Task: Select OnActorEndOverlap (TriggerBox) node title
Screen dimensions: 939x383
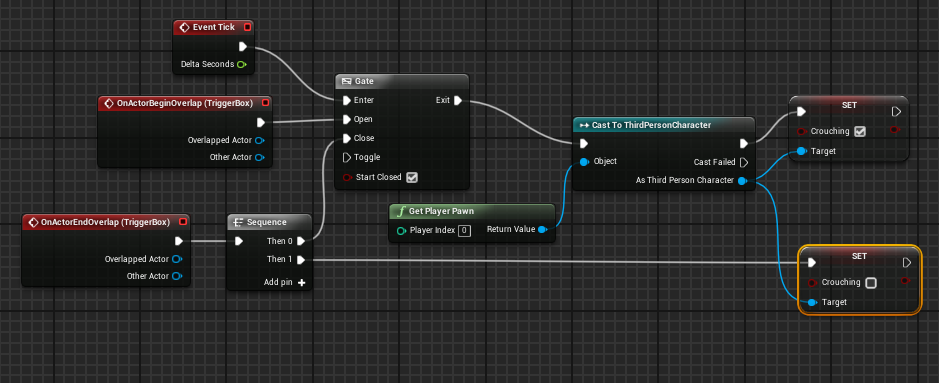Action: click(x=105, y=222)
